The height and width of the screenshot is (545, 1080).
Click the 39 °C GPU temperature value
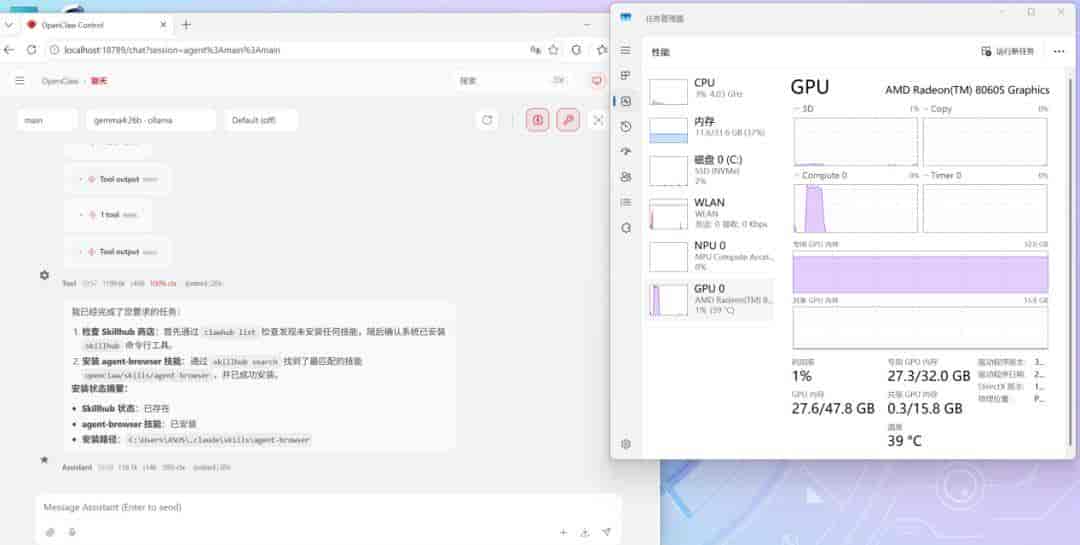pyautogui.click(x=904, y=441)
